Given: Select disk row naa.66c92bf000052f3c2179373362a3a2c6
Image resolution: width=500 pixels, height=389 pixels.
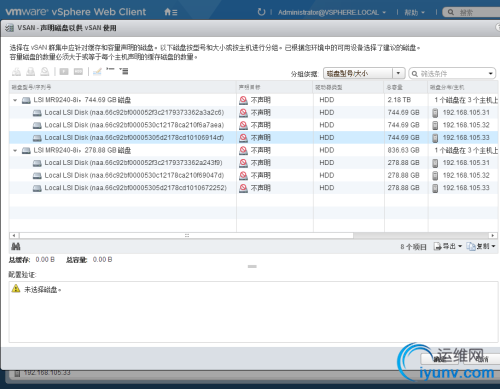Looking at the screenshot, I should pos(253,113).
